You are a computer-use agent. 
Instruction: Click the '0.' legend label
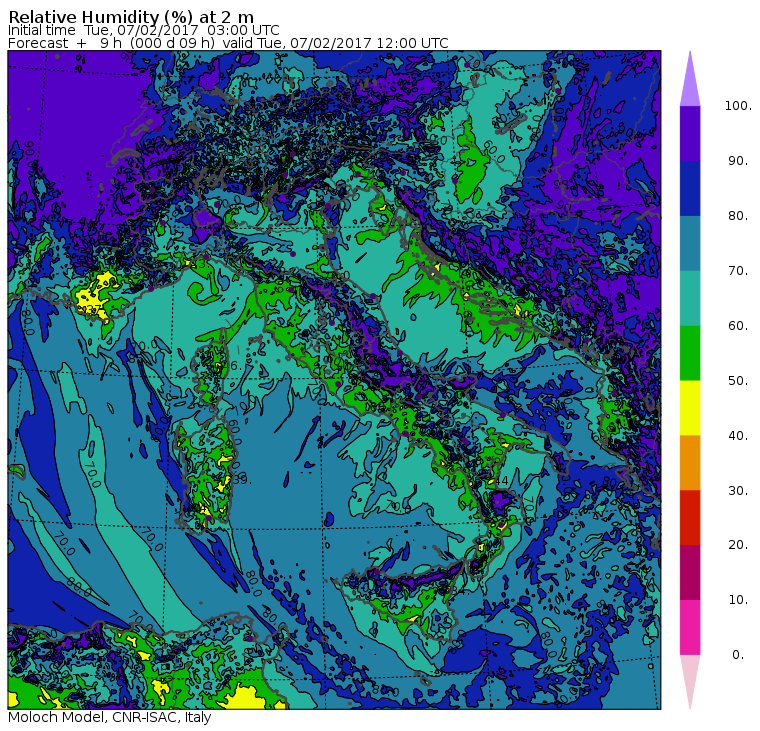coord(738,655)
